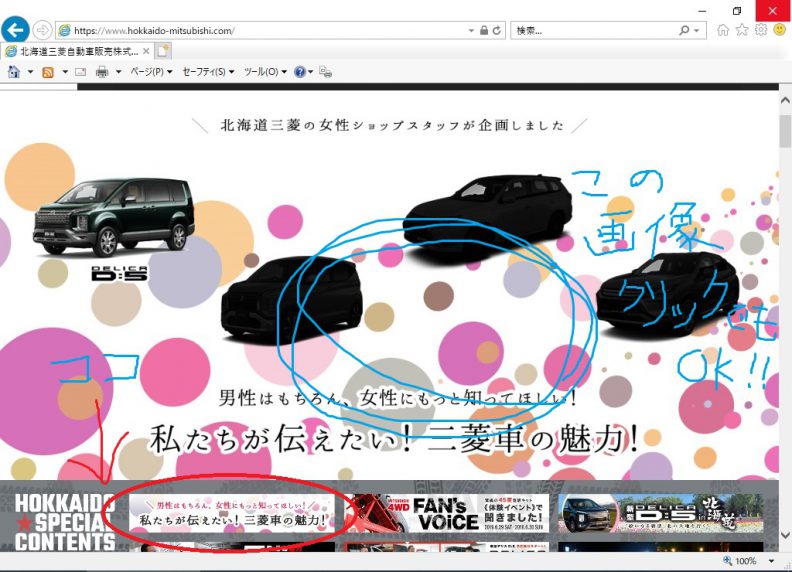Open a new tab button
The width and height of the screenshot is (792, 572).
pyautogui.click(x=163, y=51)
